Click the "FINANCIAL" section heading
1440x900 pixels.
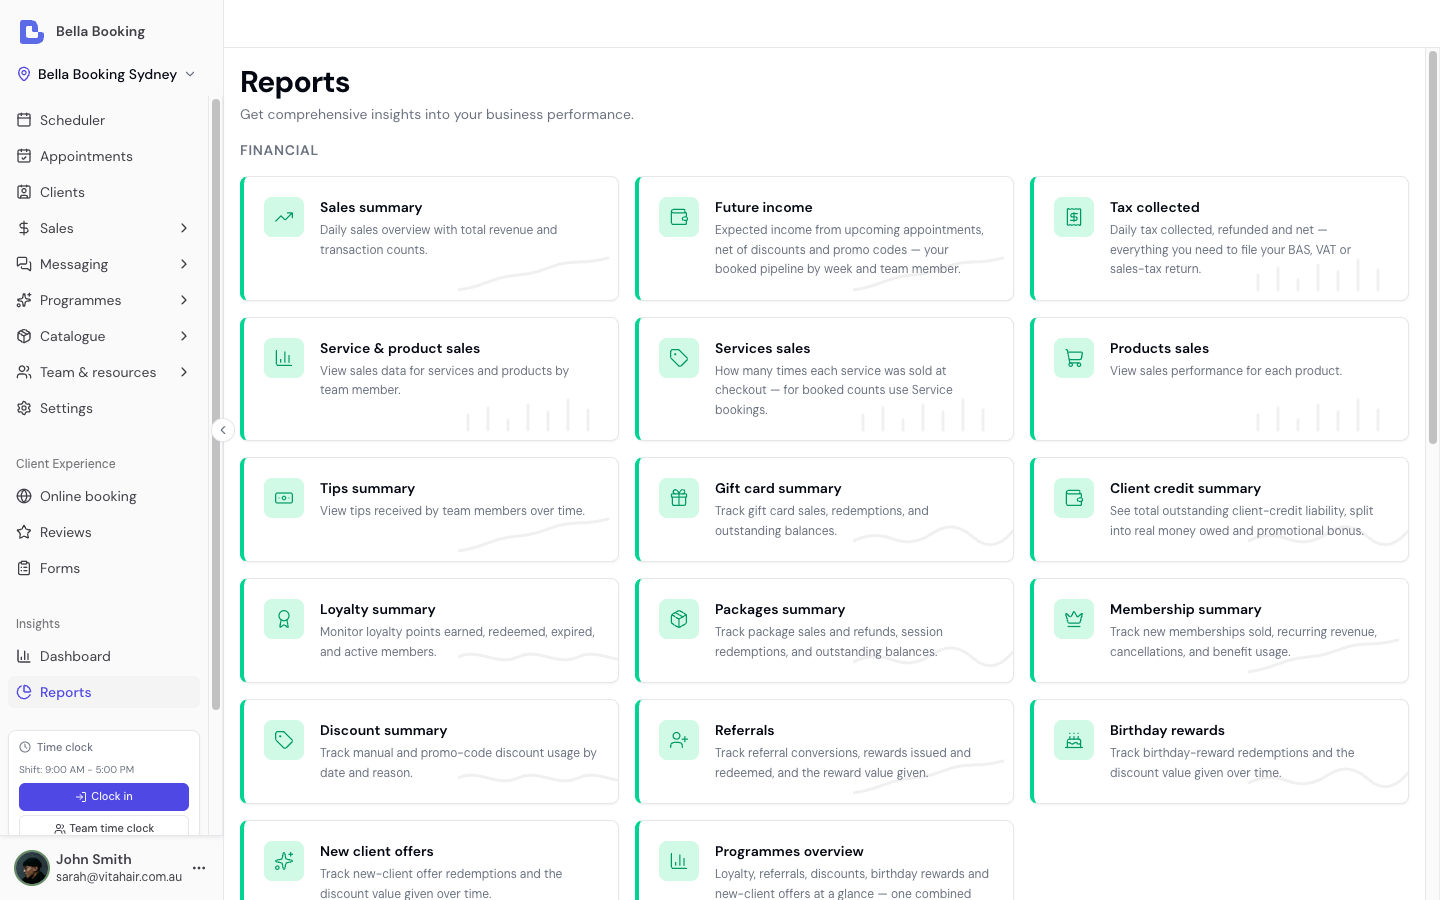coord(279,150)
